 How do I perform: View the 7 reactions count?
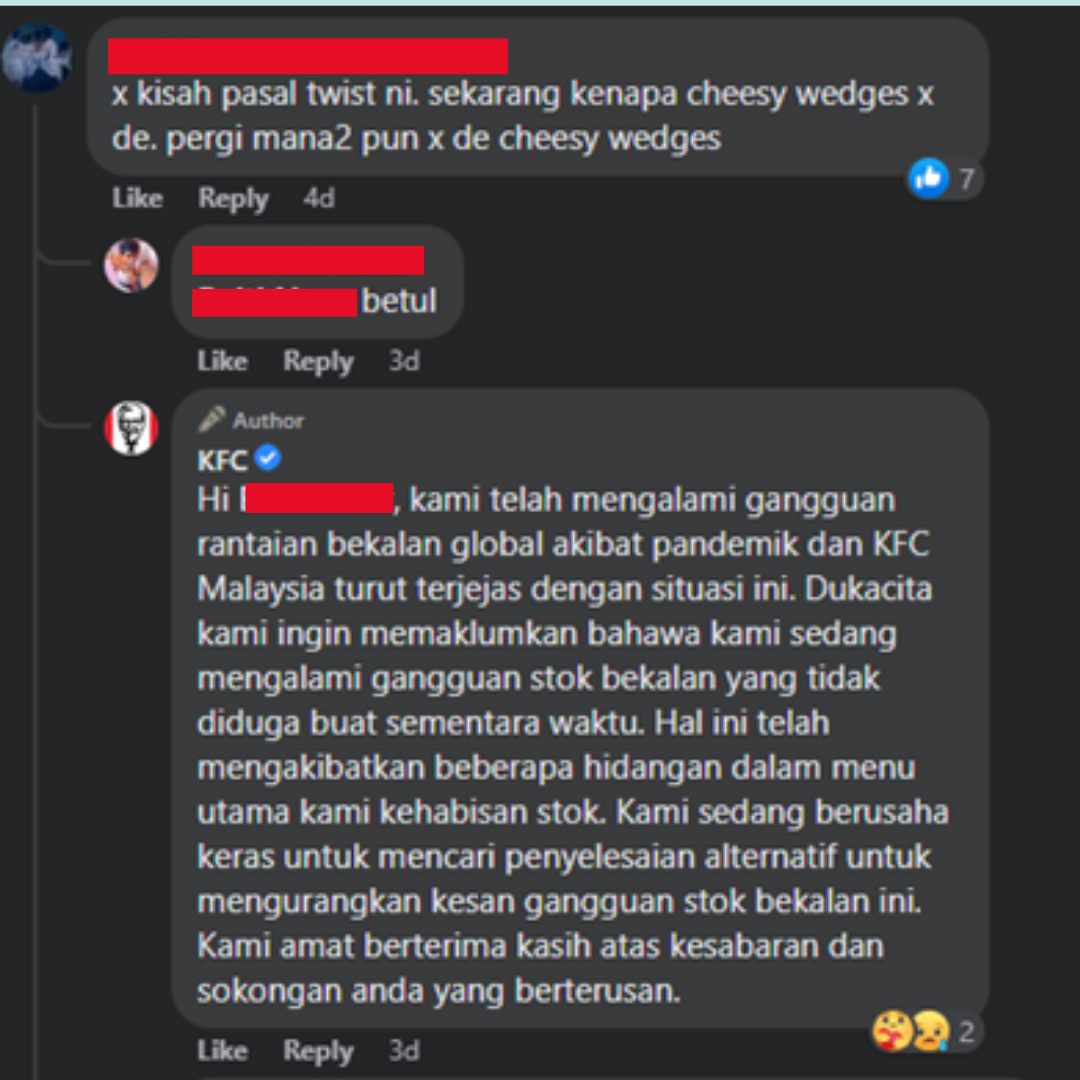click(x=966, y=179)
